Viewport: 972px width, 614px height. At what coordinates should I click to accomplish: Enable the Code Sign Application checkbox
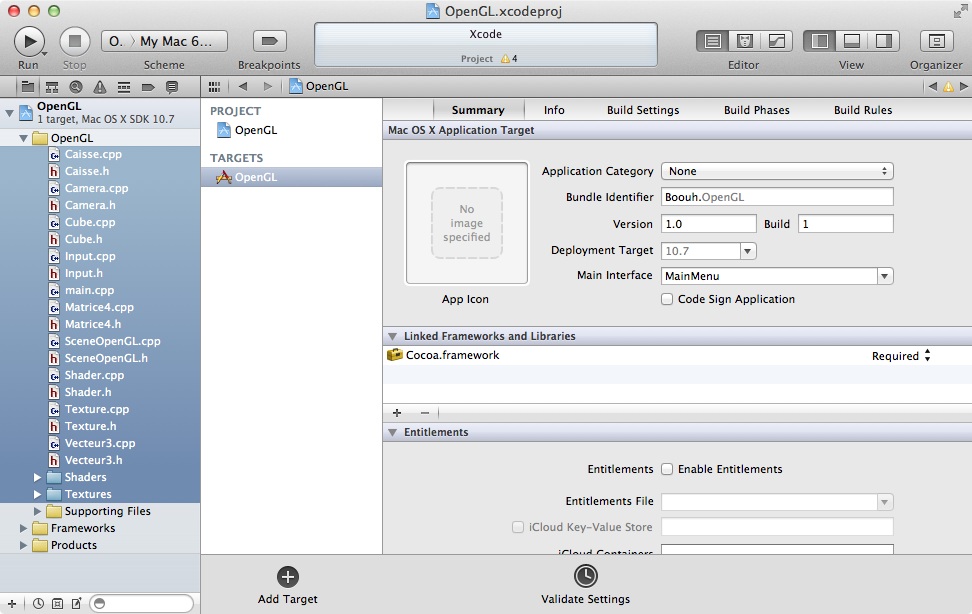667,299
